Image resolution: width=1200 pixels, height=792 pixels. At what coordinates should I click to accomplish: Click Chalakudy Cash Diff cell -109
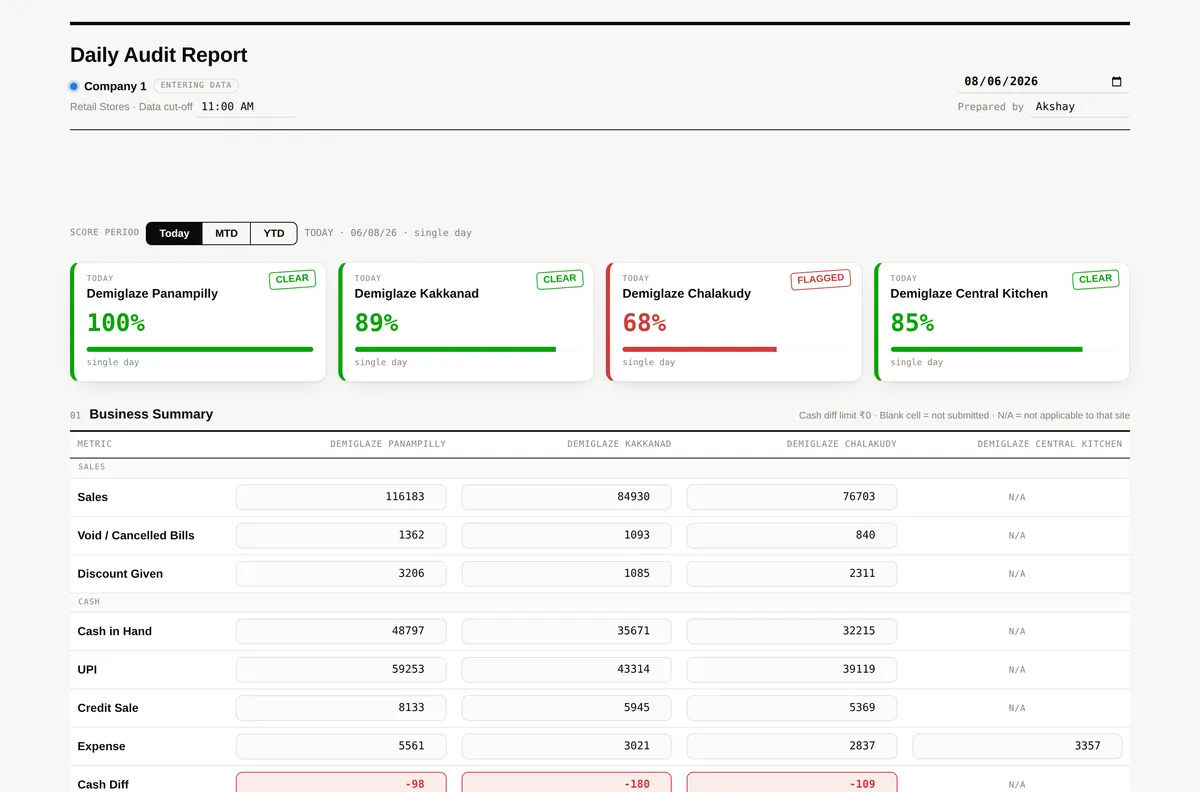point(792,783)
